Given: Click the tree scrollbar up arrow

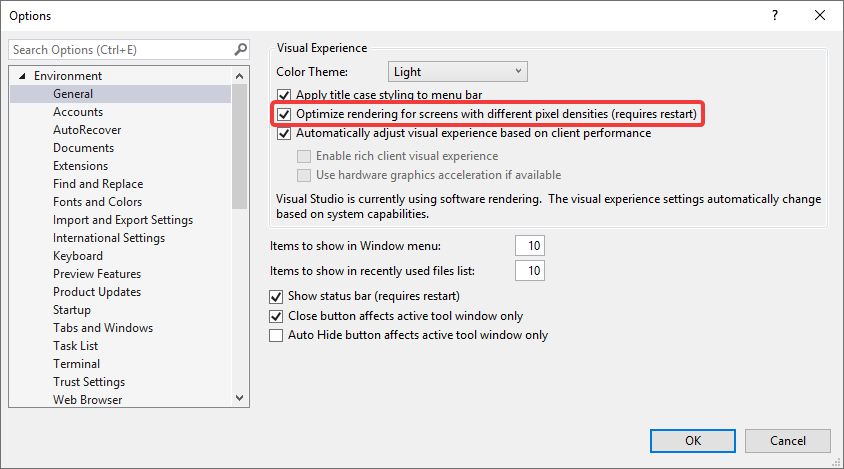Looking at the screenshot, I should click(240, 76).
